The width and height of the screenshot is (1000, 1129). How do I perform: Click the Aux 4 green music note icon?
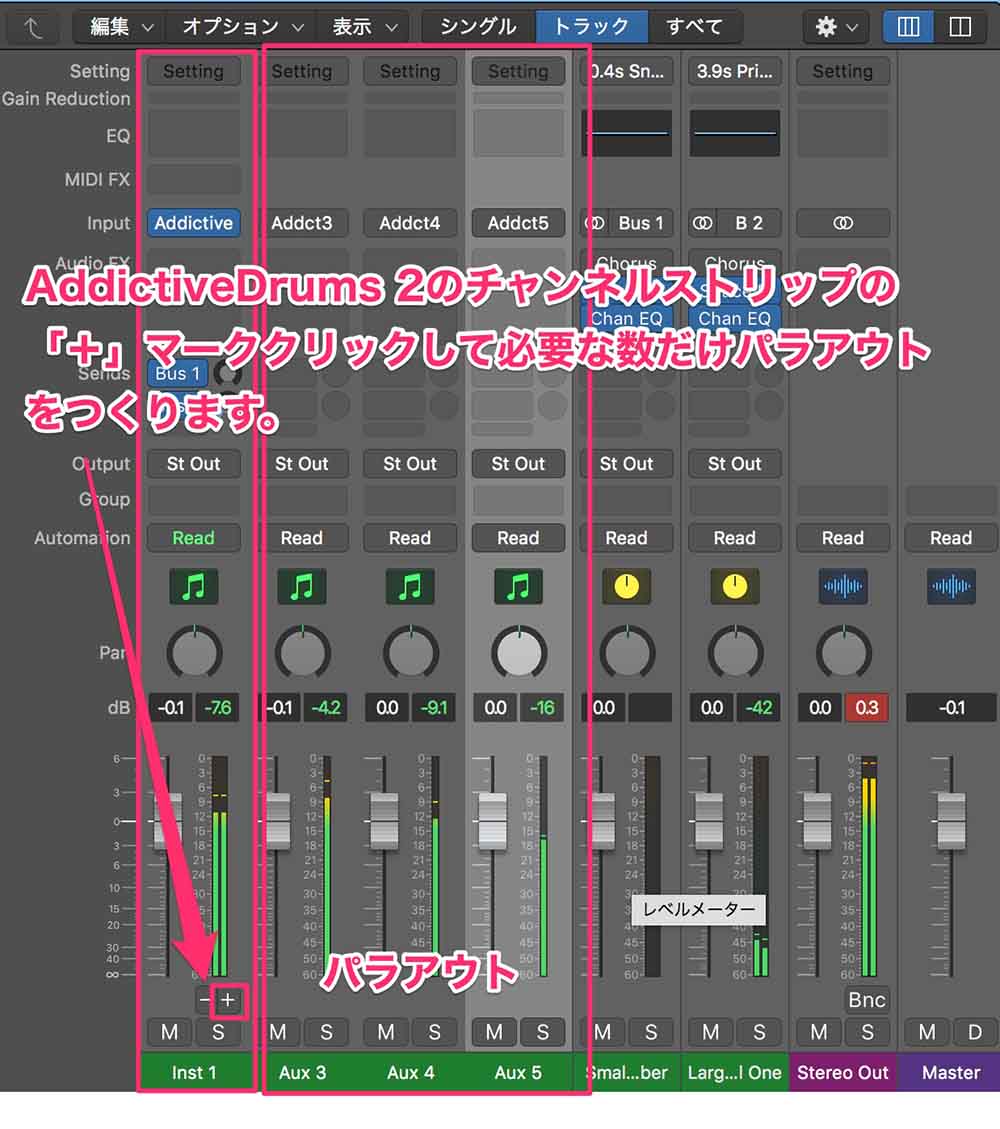pyautogui.click(x=410, y=587)
